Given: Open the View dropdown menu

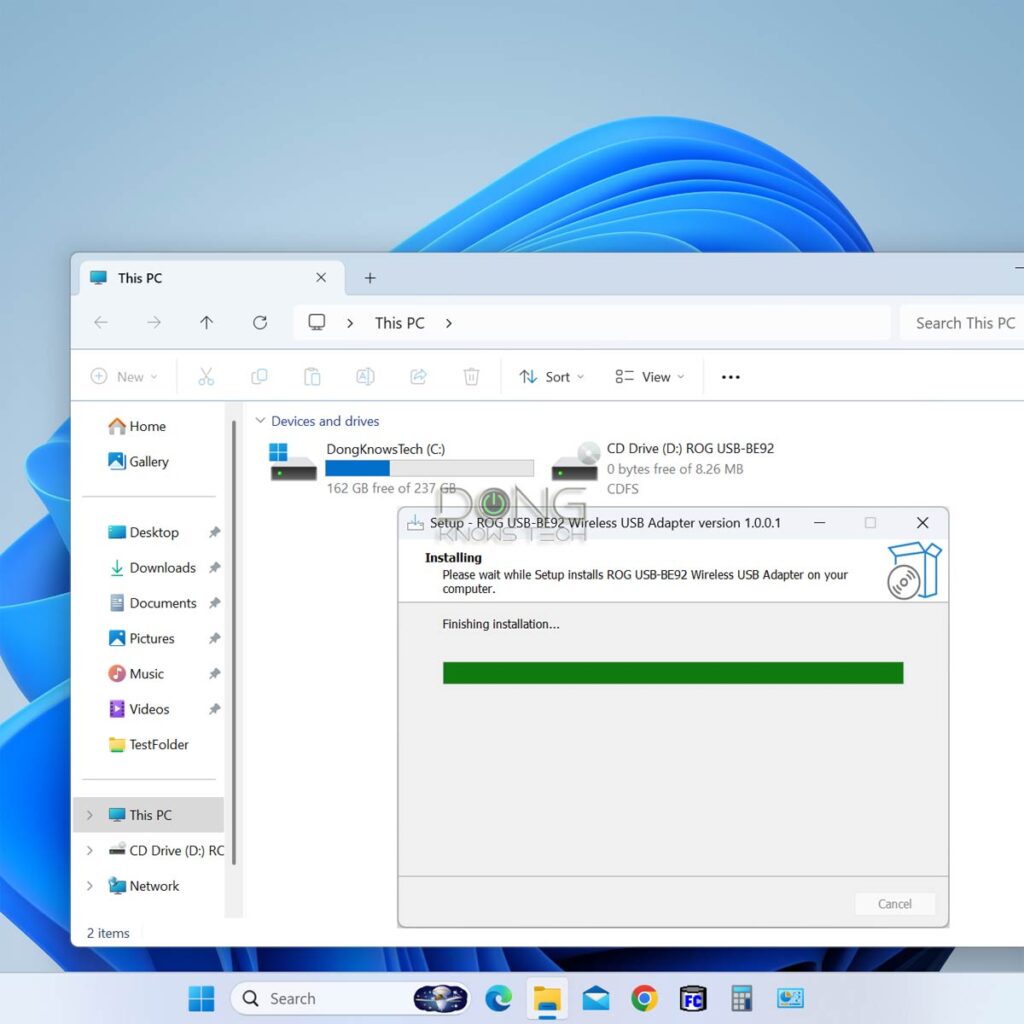Looking at the screenshot, I should (x=650, y=377).
